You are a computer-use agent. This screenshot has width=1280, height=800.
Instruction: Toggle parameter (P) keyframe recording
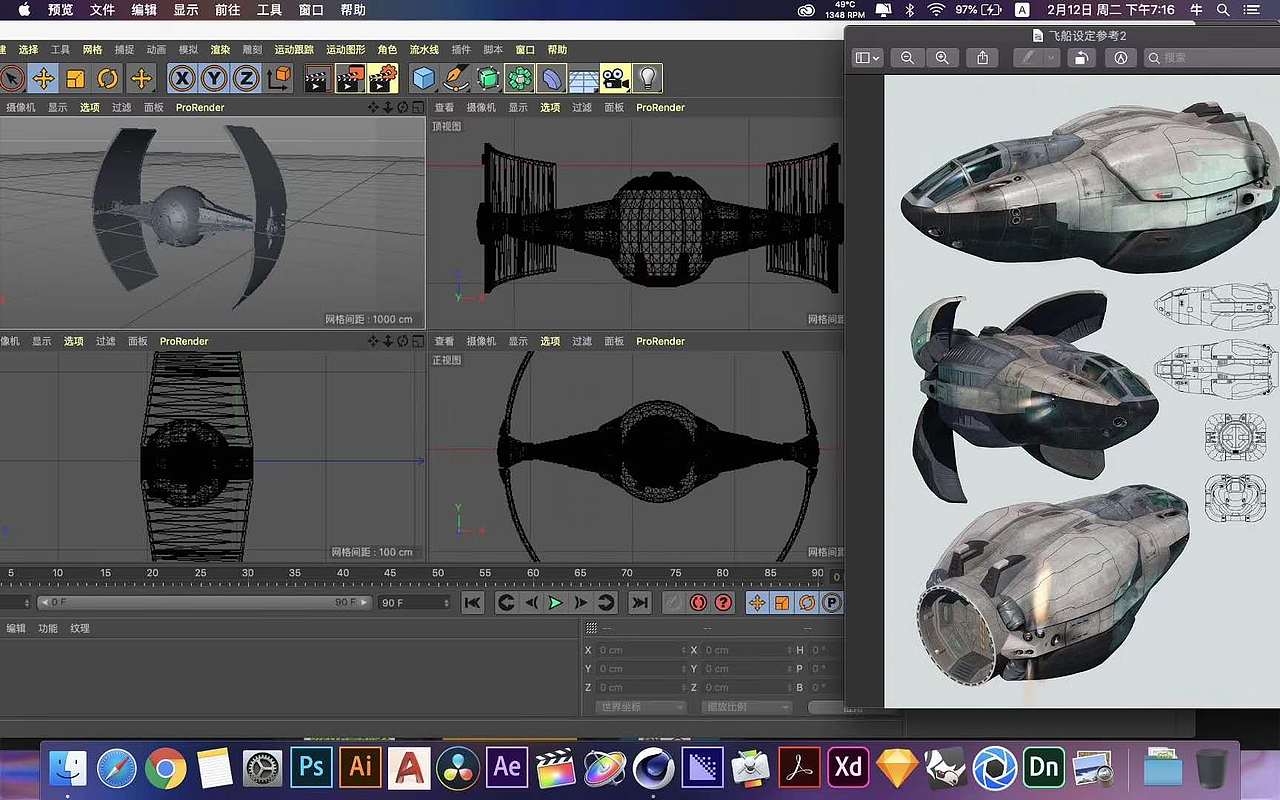831,602
